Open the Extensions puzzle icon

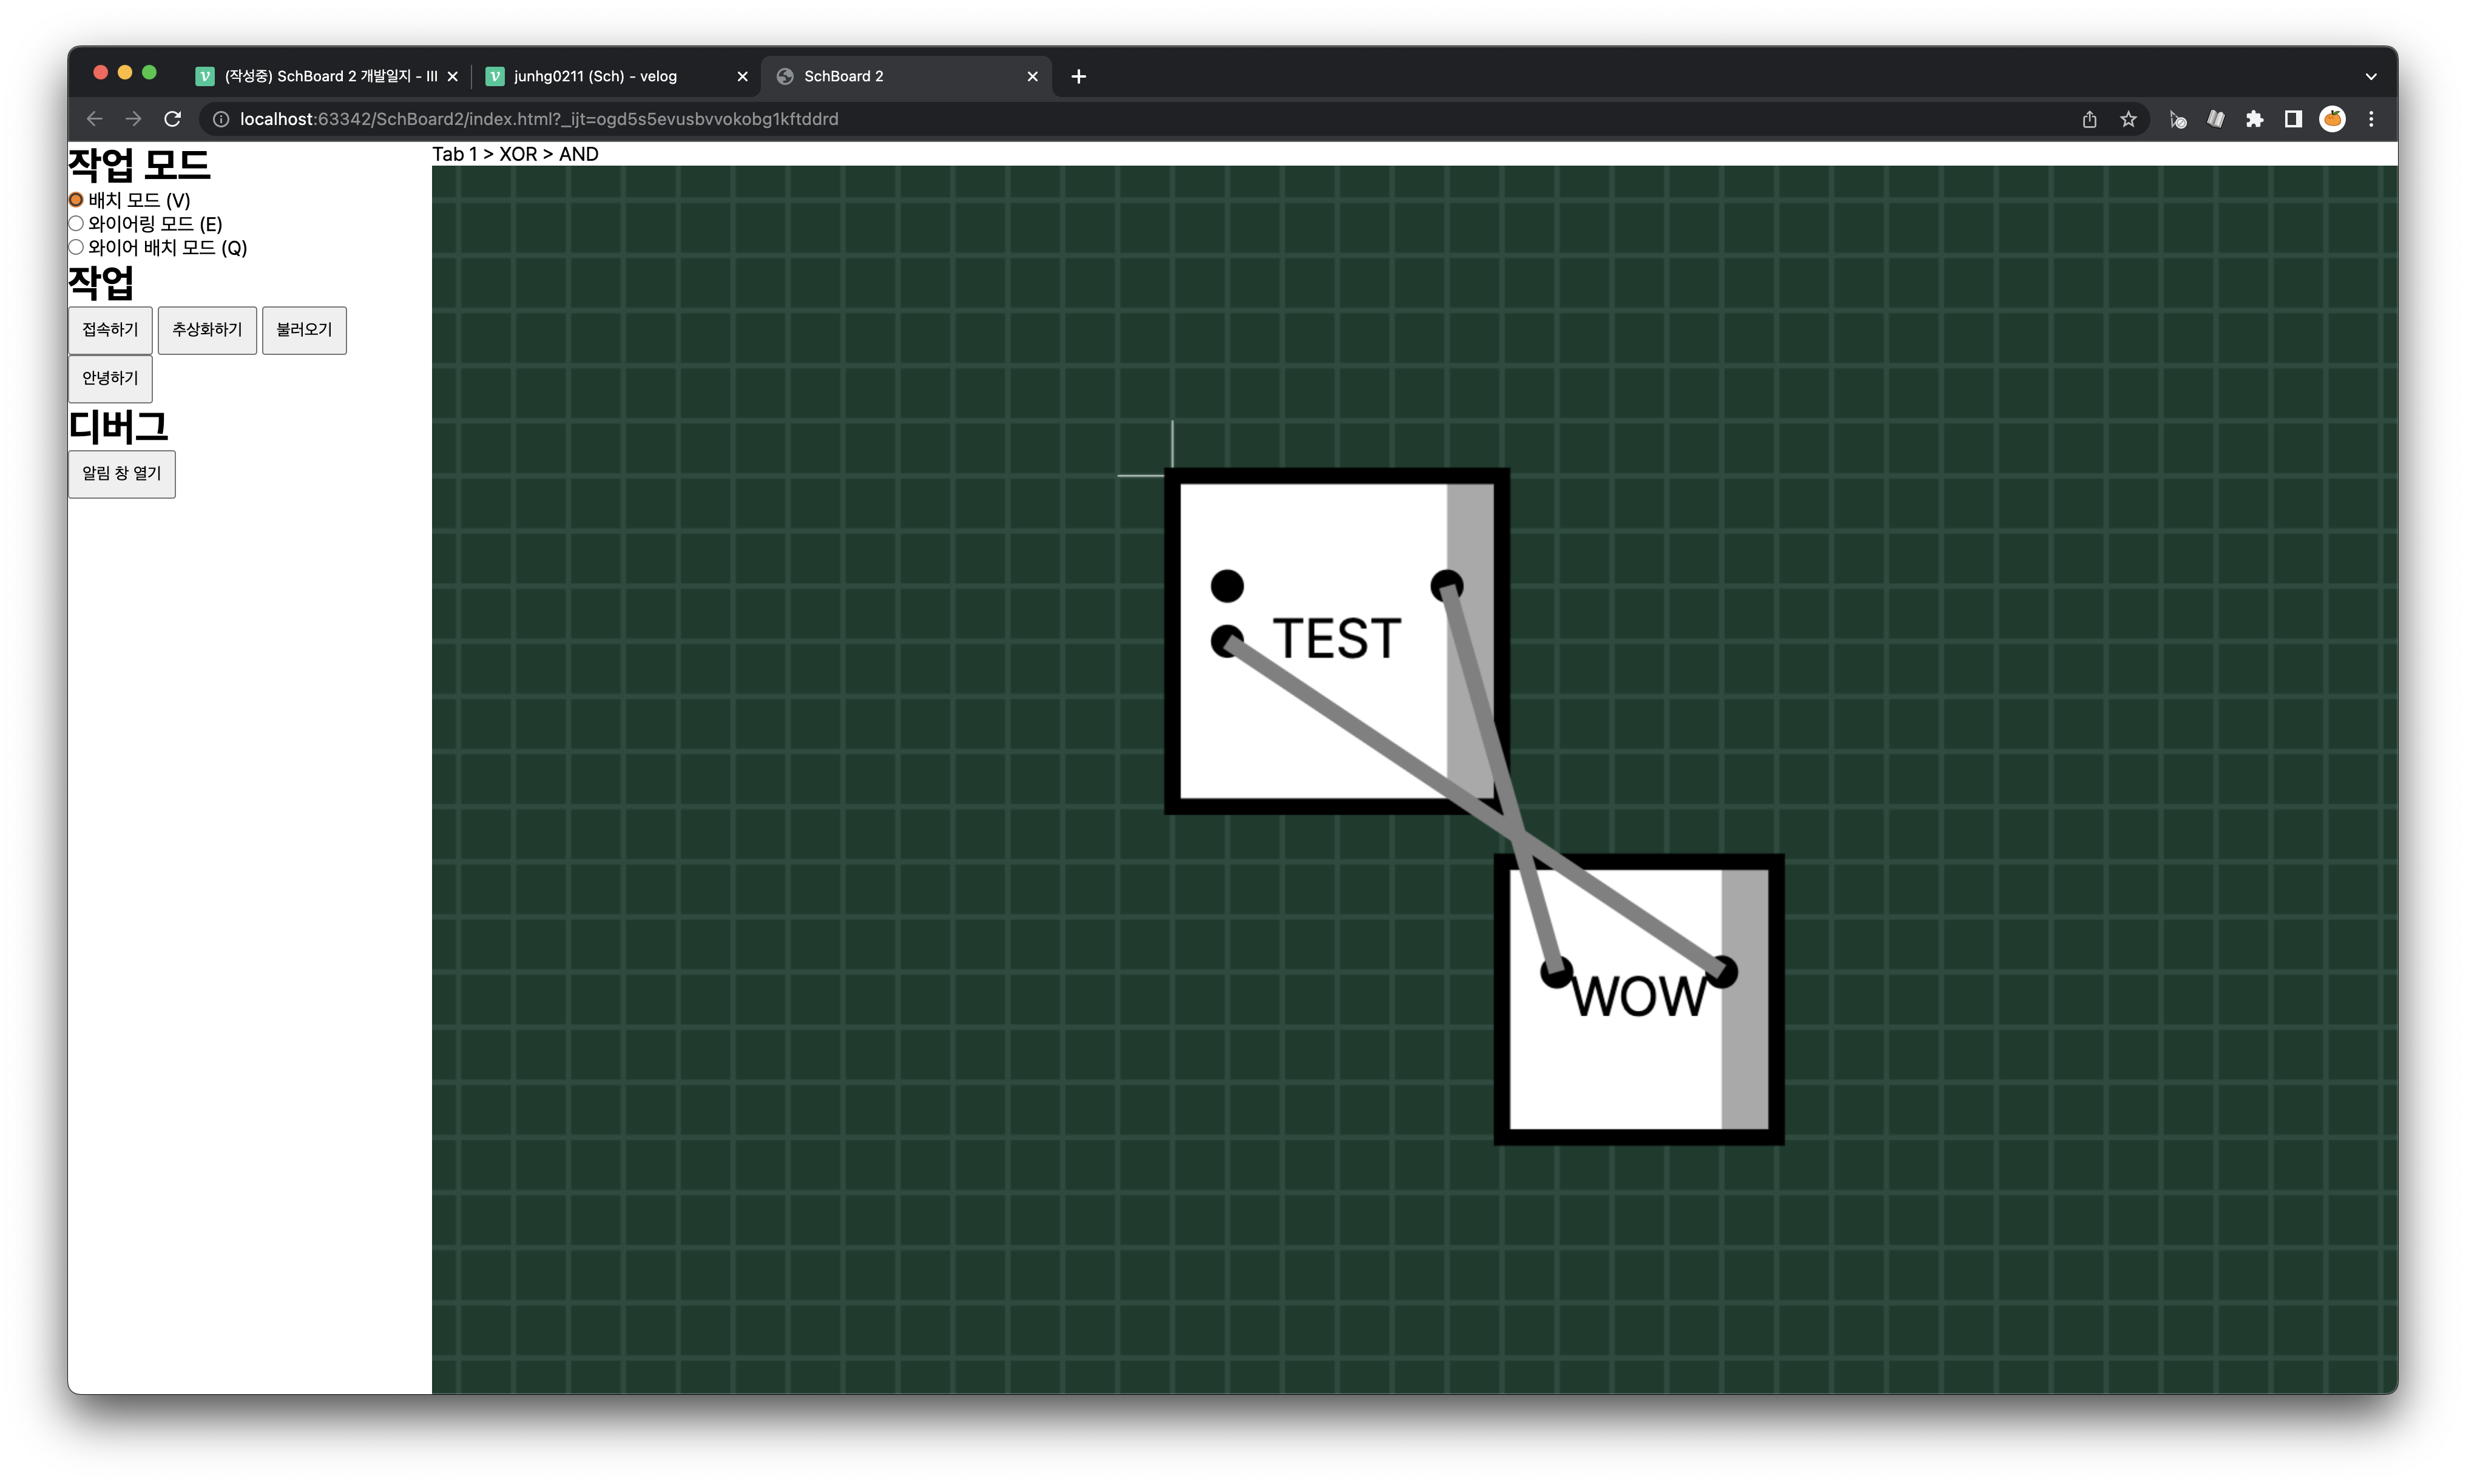tap(2254, 119)
